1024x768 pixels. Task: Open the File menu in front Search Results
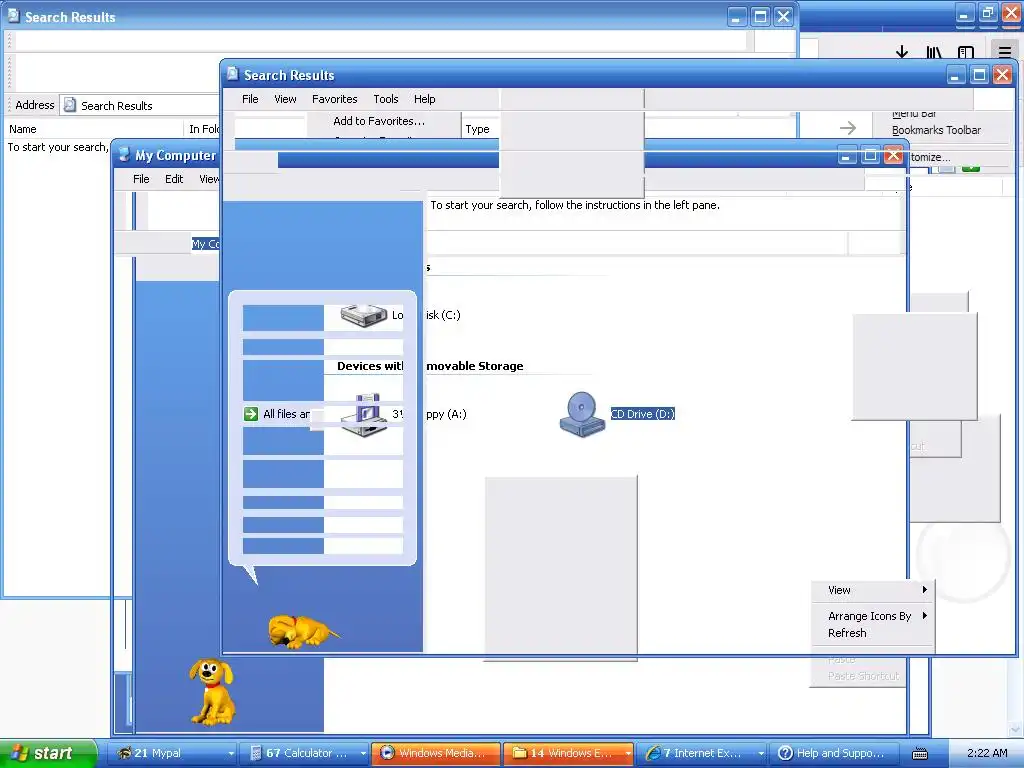coord(250,99)
